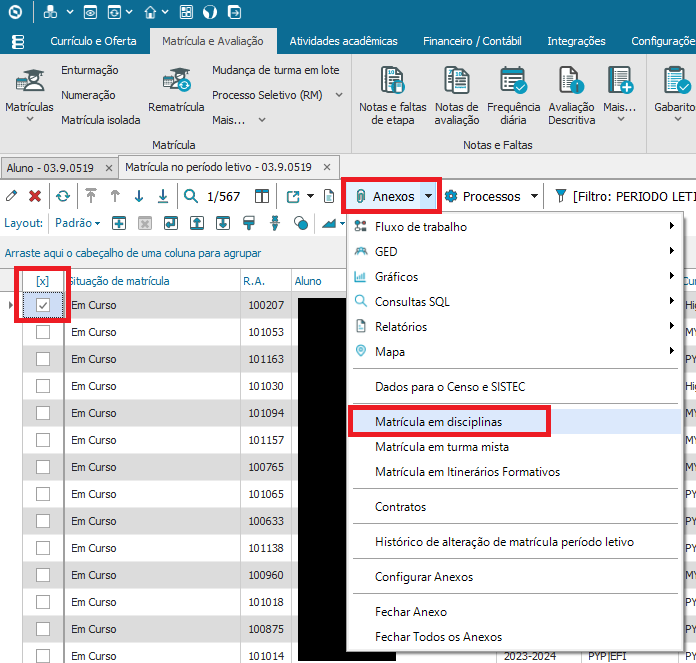Screen dimensions: 696x663
Task: Click the export icon in toolbar
Action: (x=293, y=196)
